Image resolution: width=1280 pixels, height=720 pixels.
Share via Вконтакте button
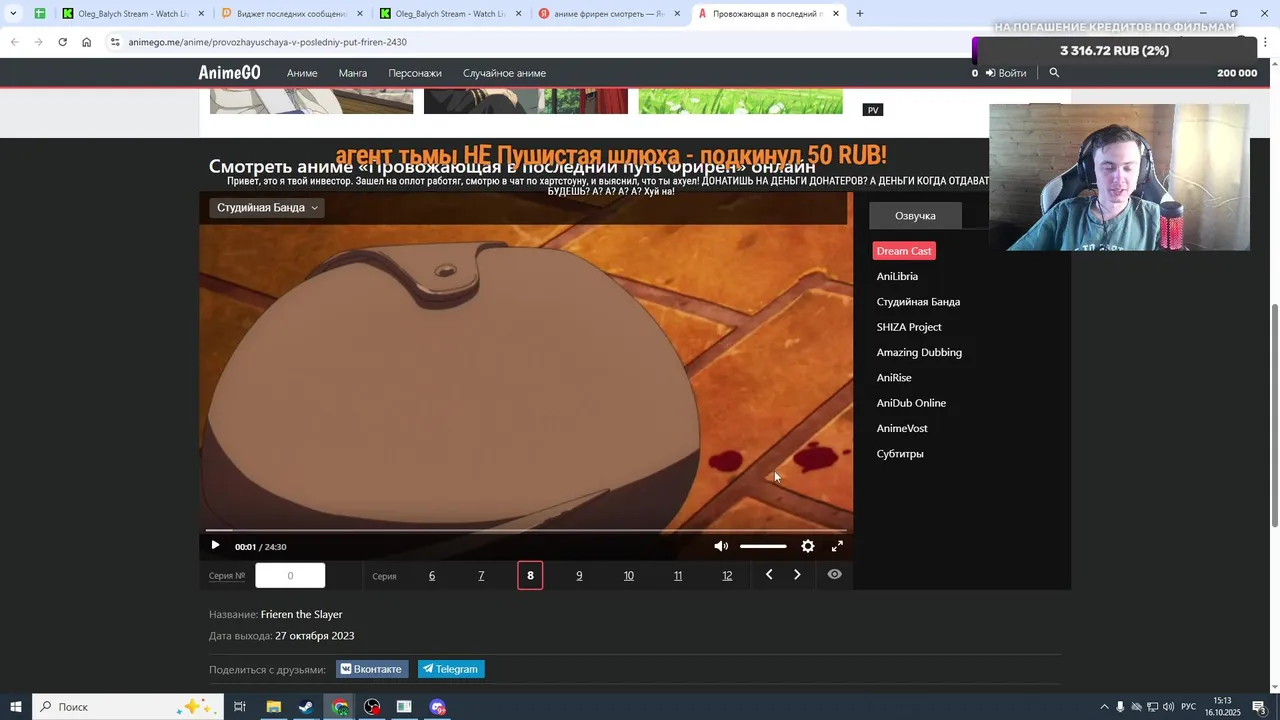pyautogui.click(x=371, y=669)
